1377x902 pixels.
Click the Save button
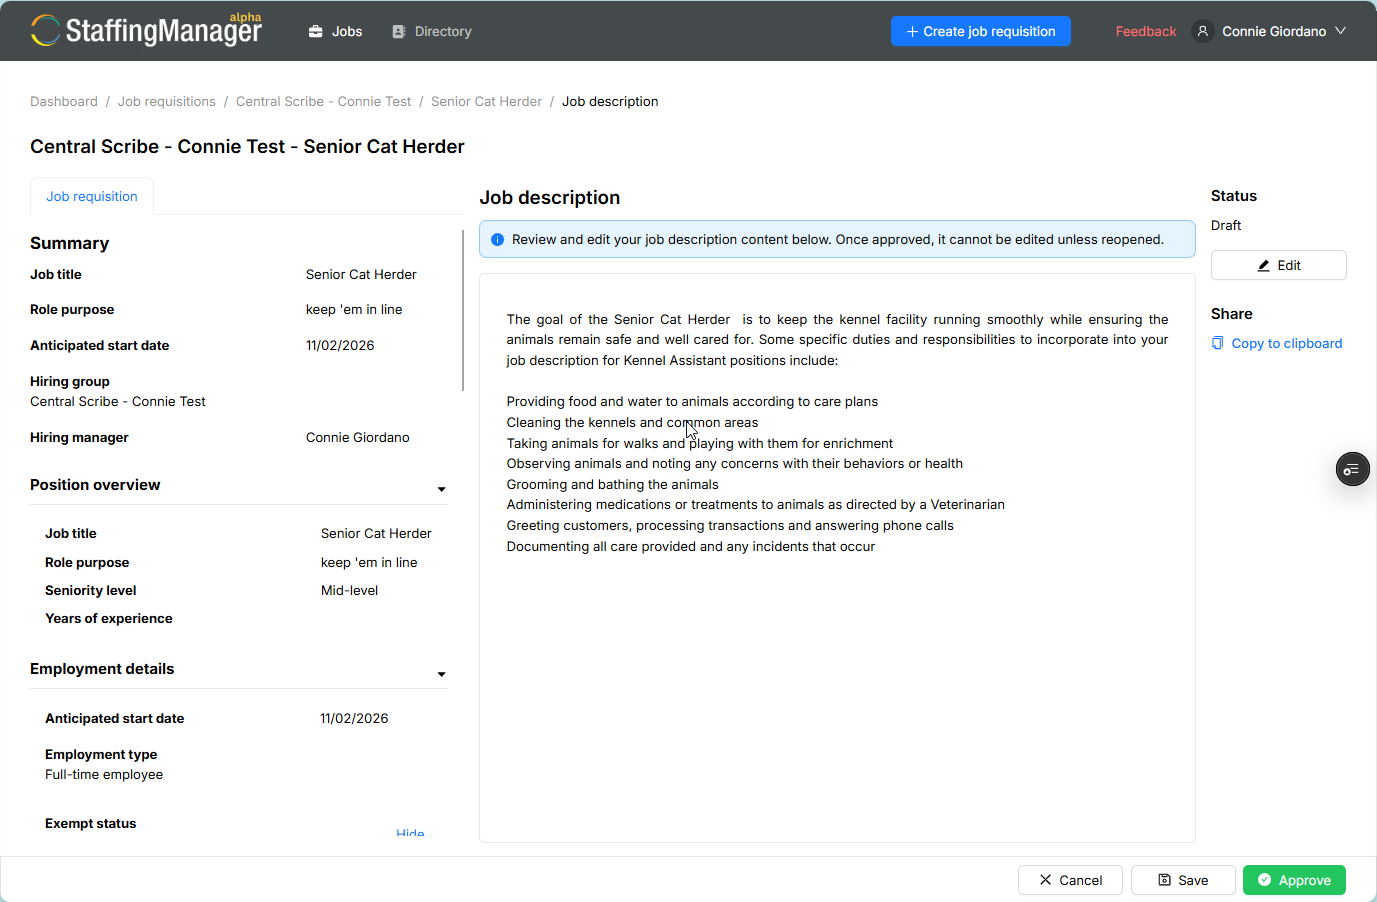coord(1183,880)
